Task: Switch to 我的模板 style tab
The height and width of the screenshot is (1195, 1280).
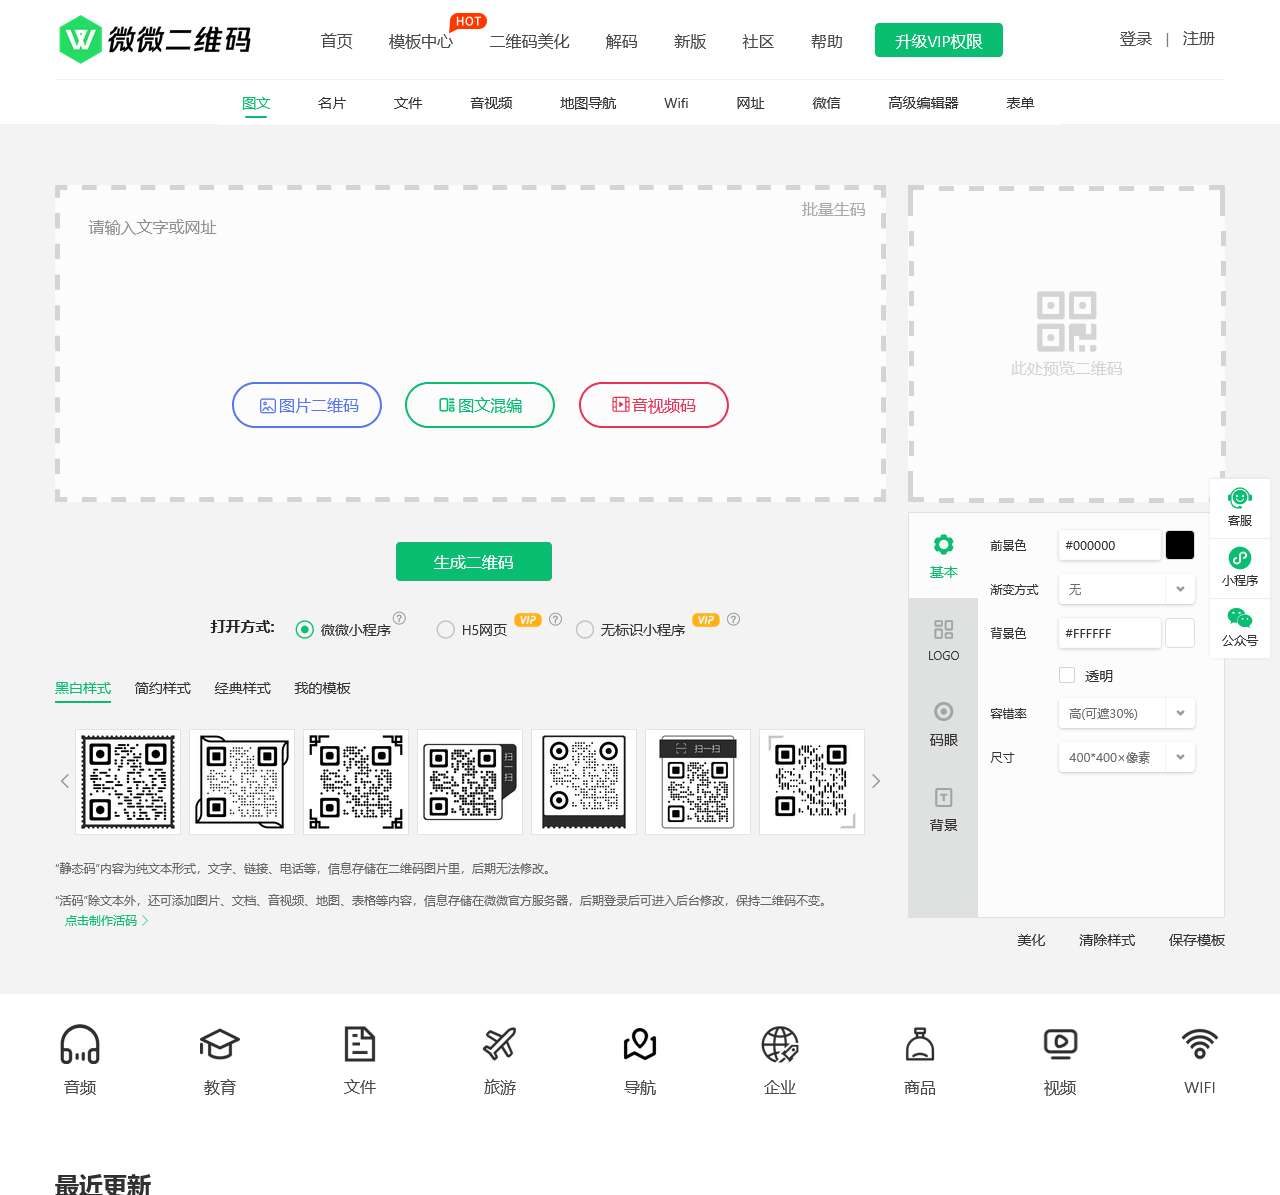Action: (x=322, y=688)
